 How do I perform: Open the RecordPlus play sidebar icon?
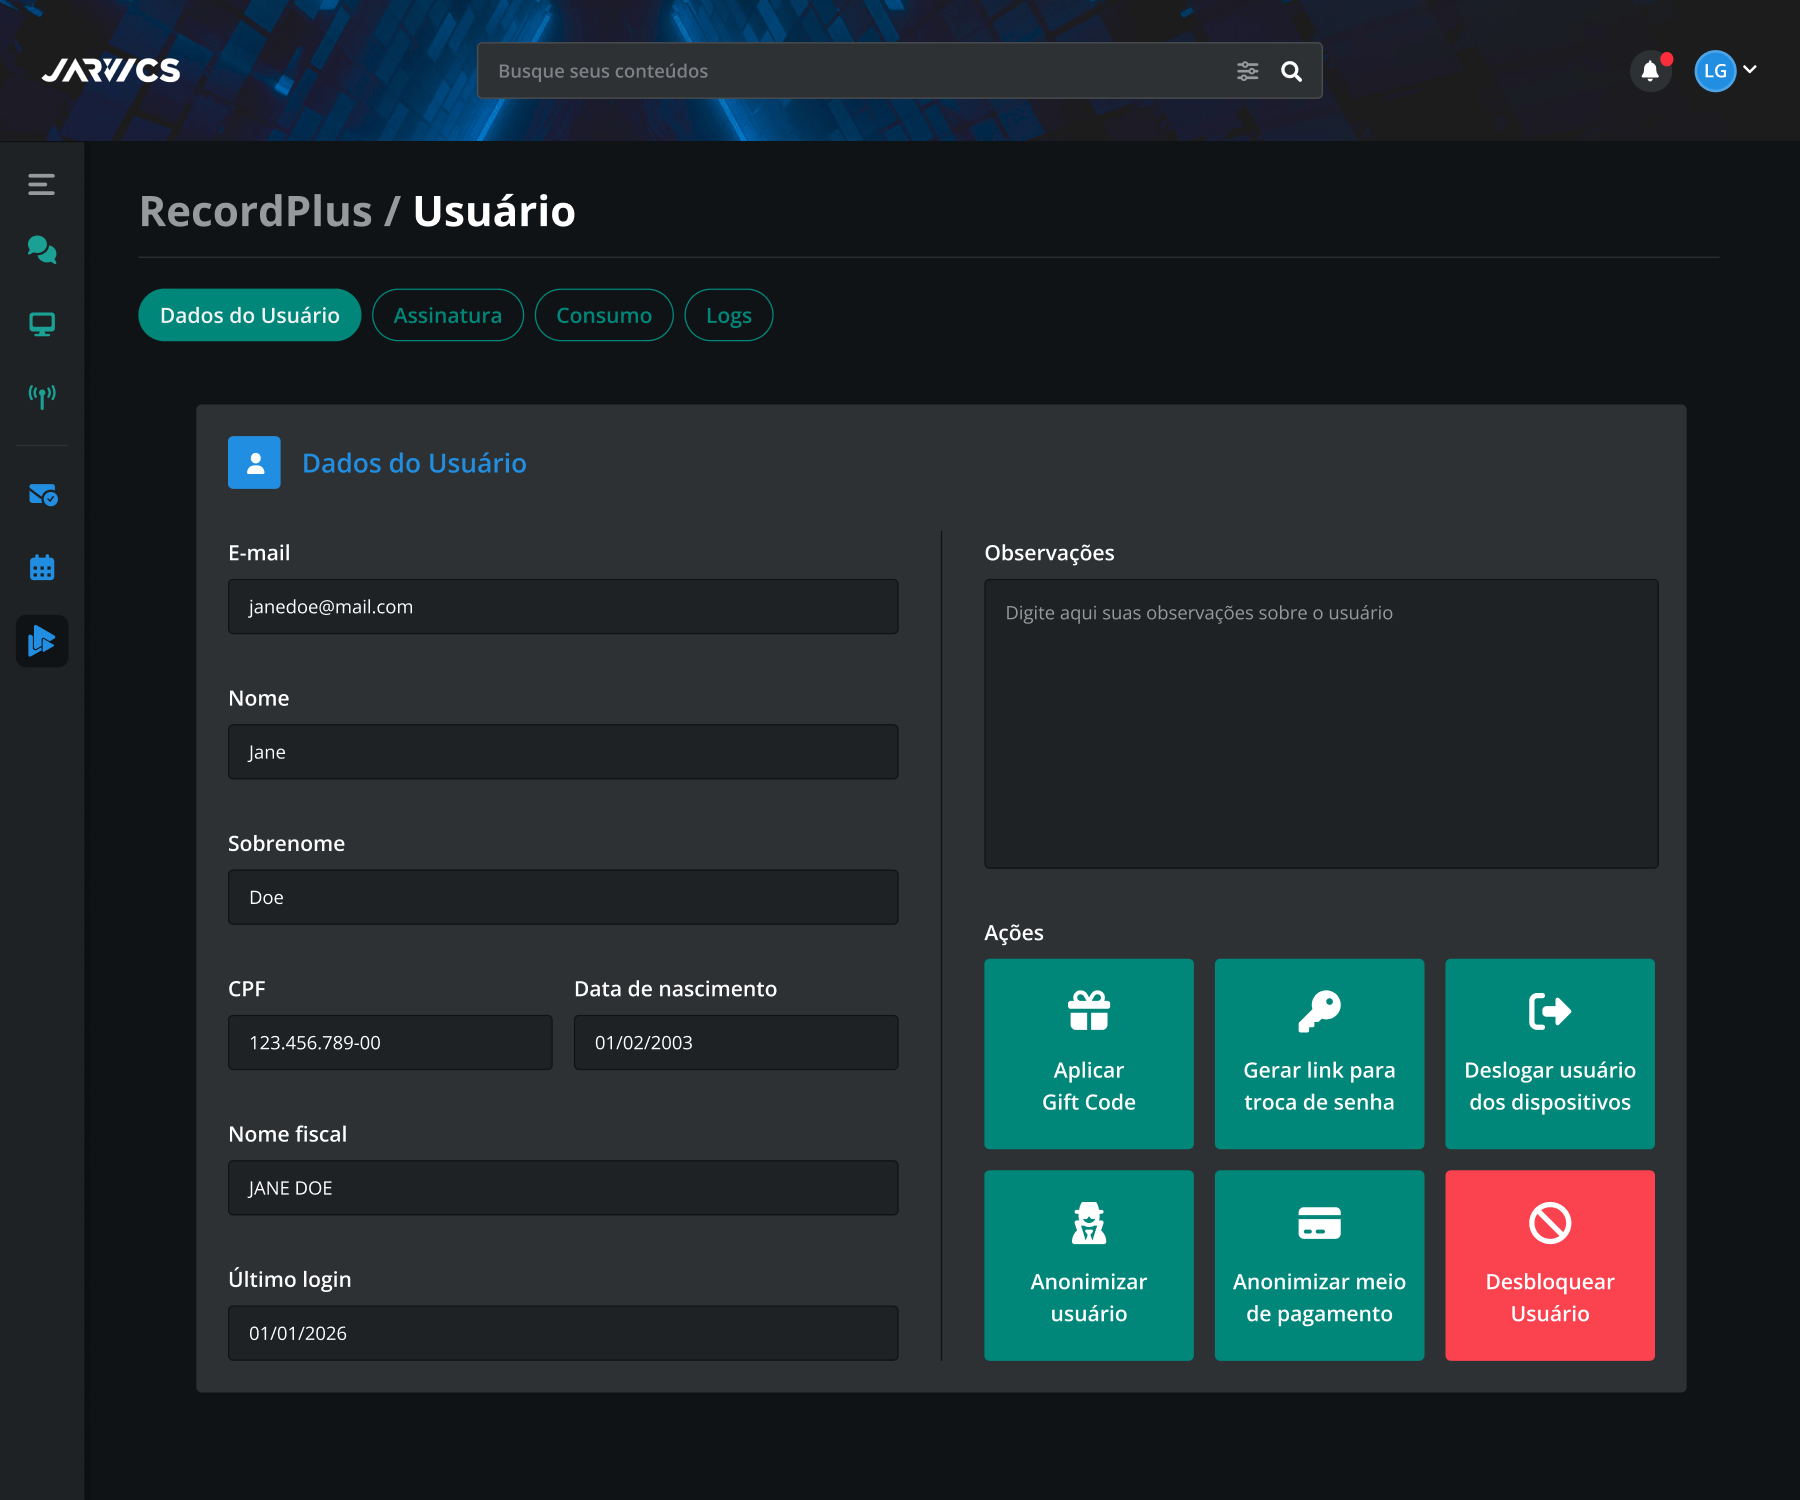pyautogui.click(x=42, y=641)
